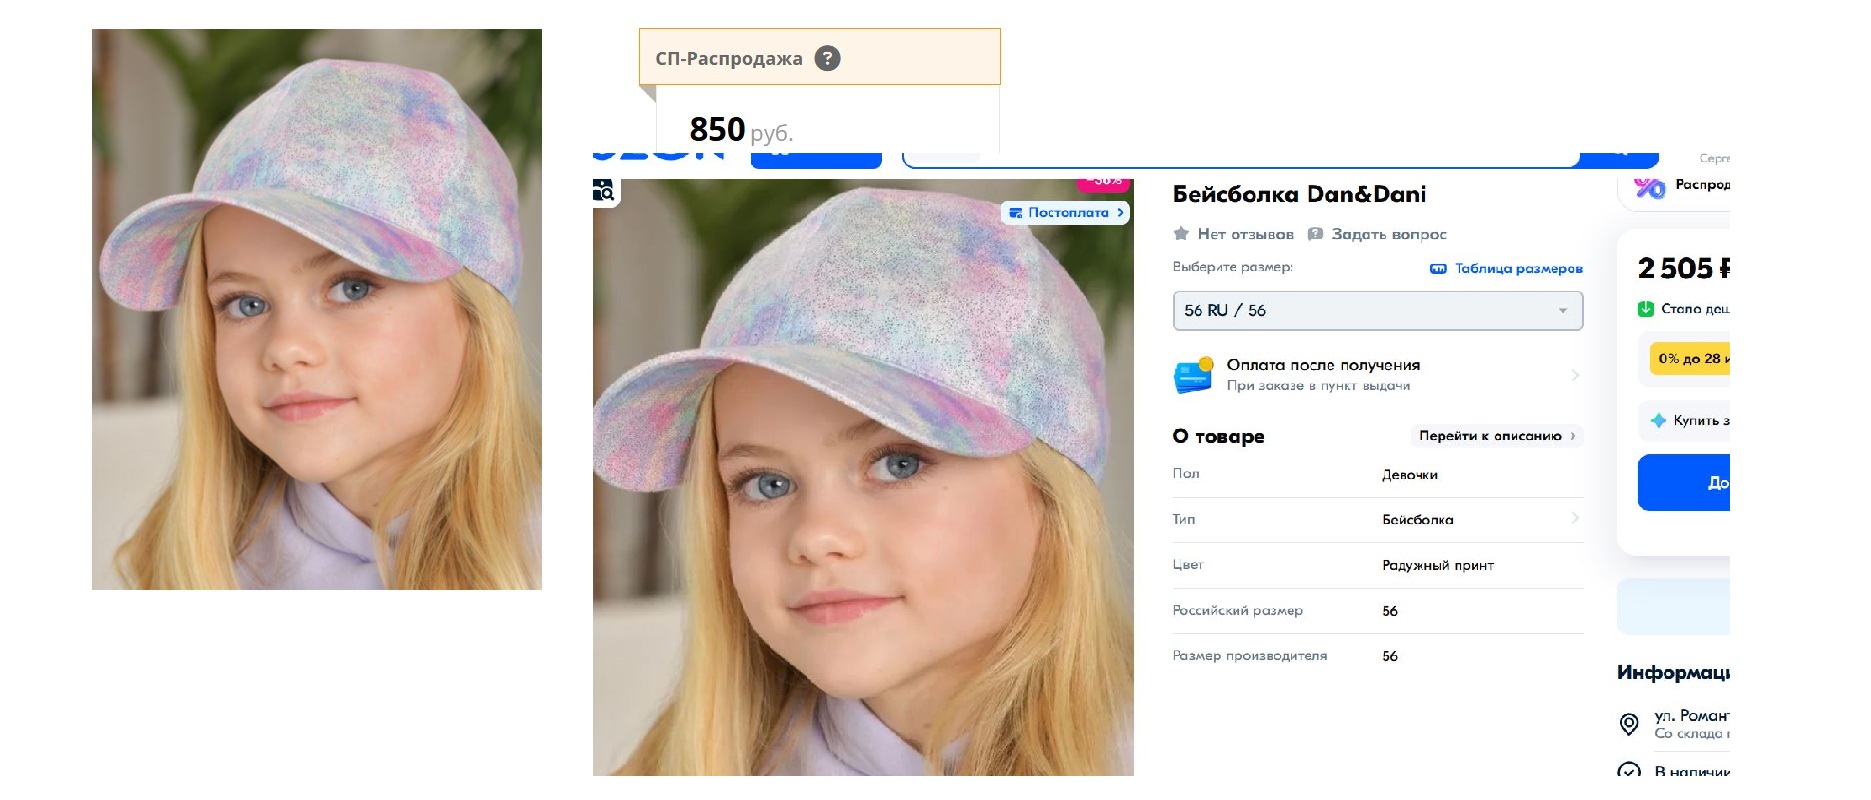Viewport: 1871px width, 800px height.
Task: Expand the Оплата после получения row chevron
Action: [1575, 375]
